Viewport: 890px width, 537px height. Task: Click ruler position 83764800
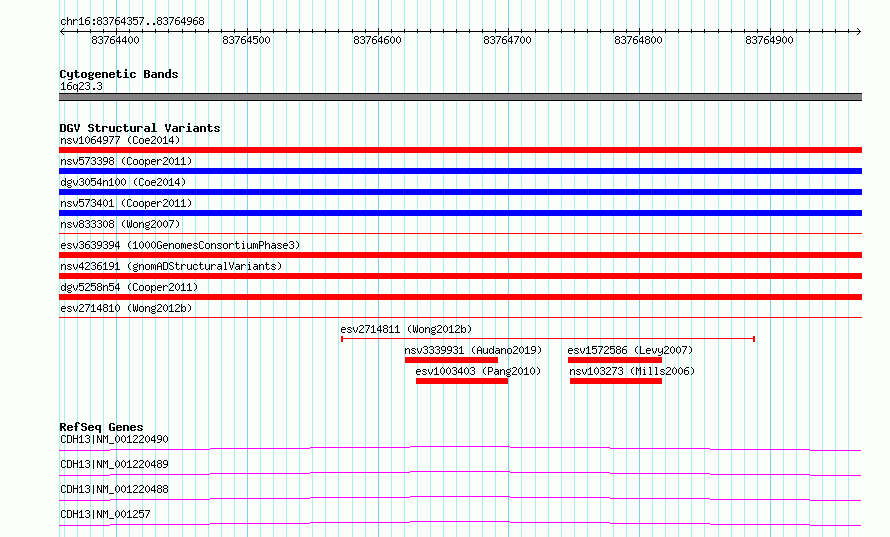(639, 40)
